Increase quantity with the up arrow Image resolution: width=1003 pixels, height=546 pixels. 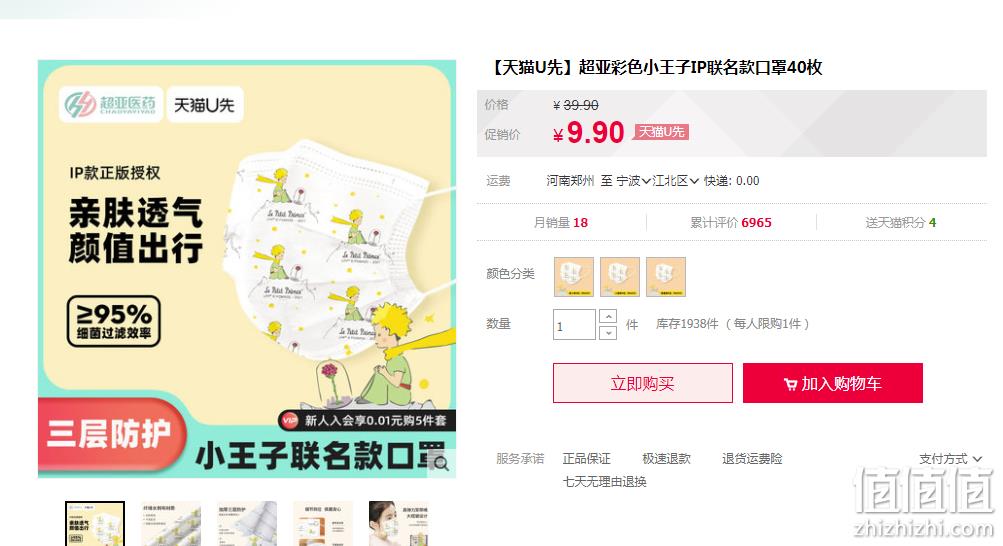[x=608, y=316]
